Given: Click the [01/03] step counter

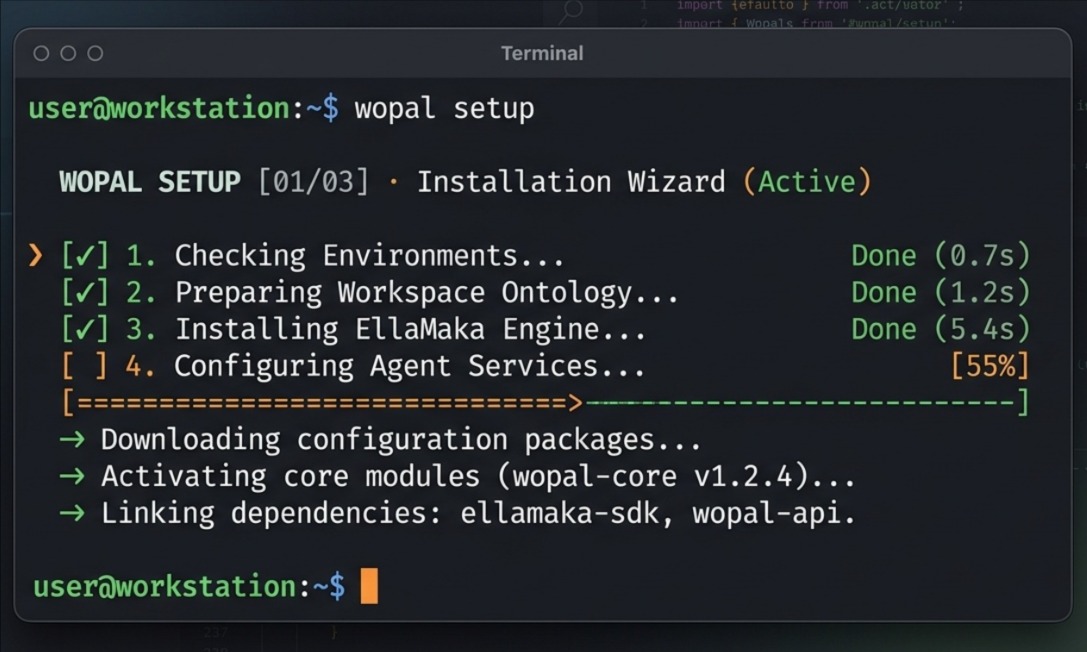Looking at the screenshot, I should click(x=313, y=182).
